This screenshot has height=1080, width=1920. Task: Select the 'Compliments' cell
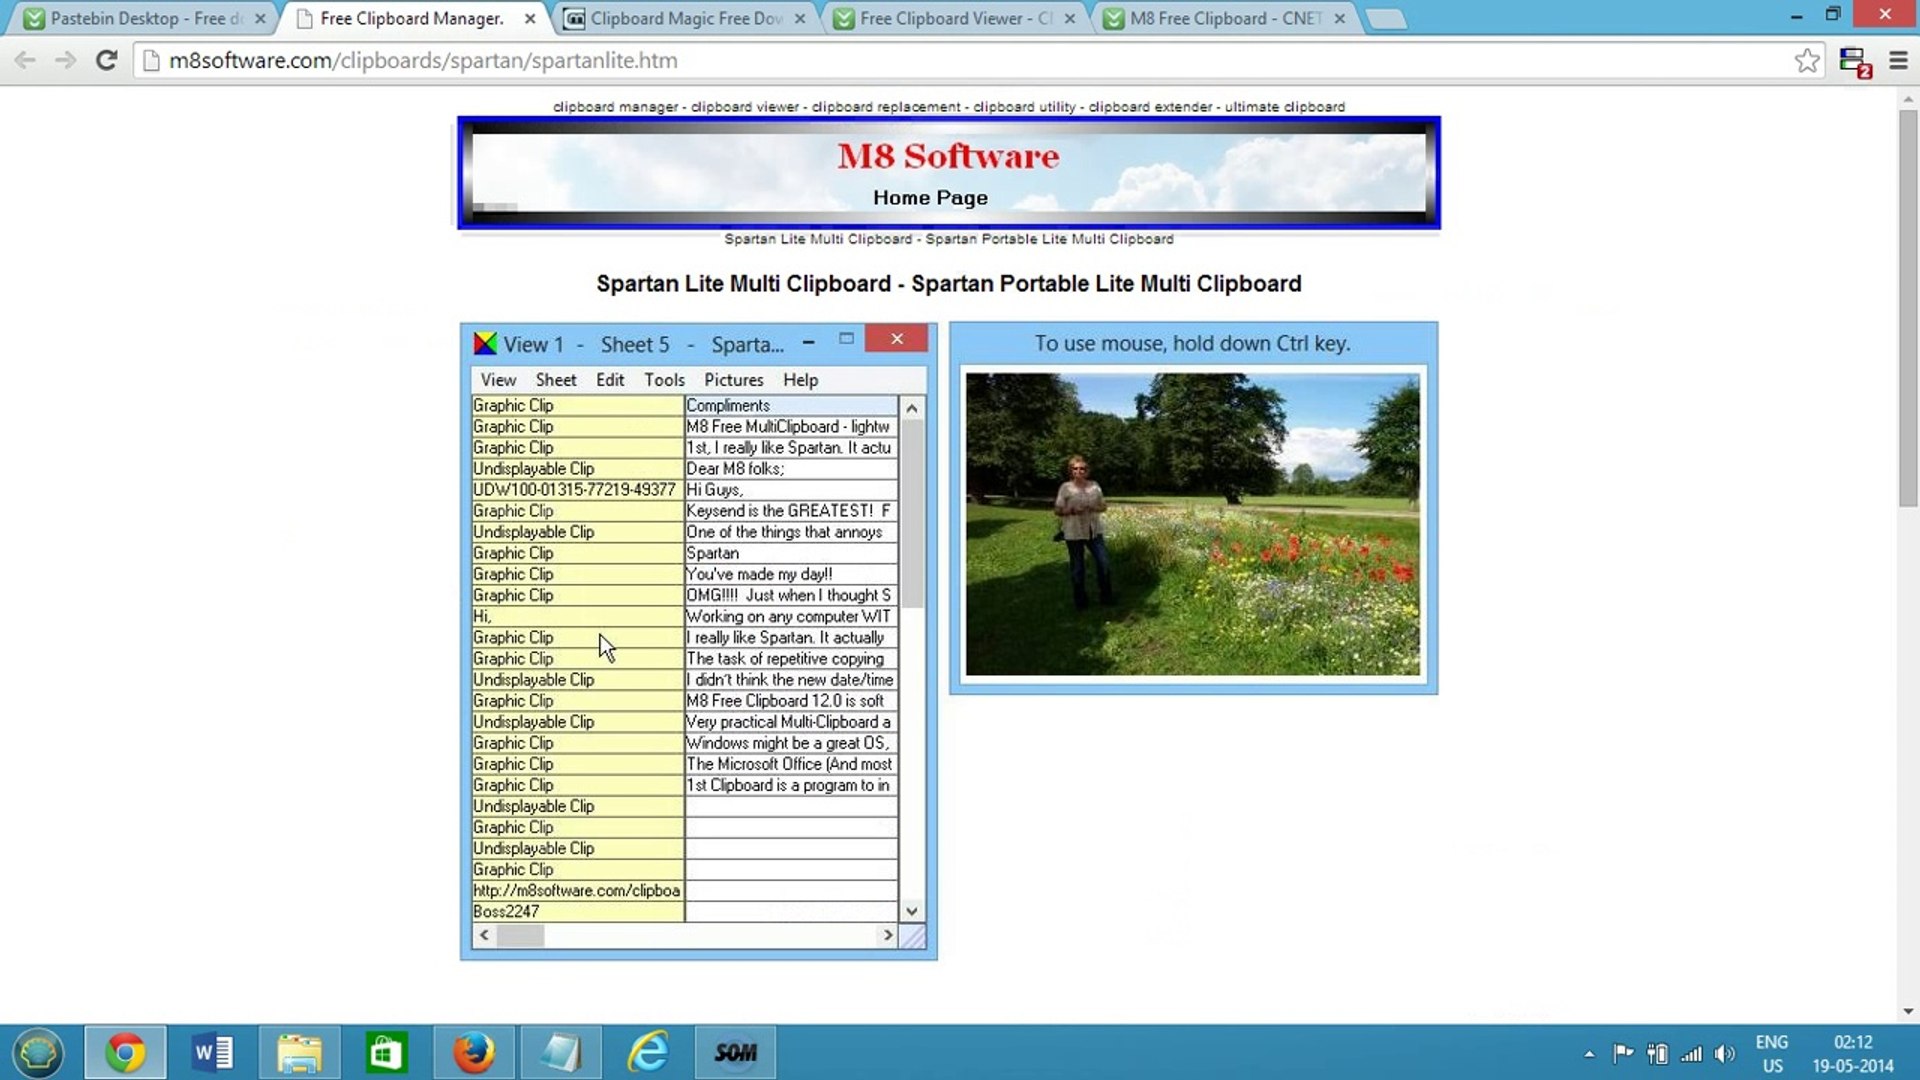tap(791, 405)
